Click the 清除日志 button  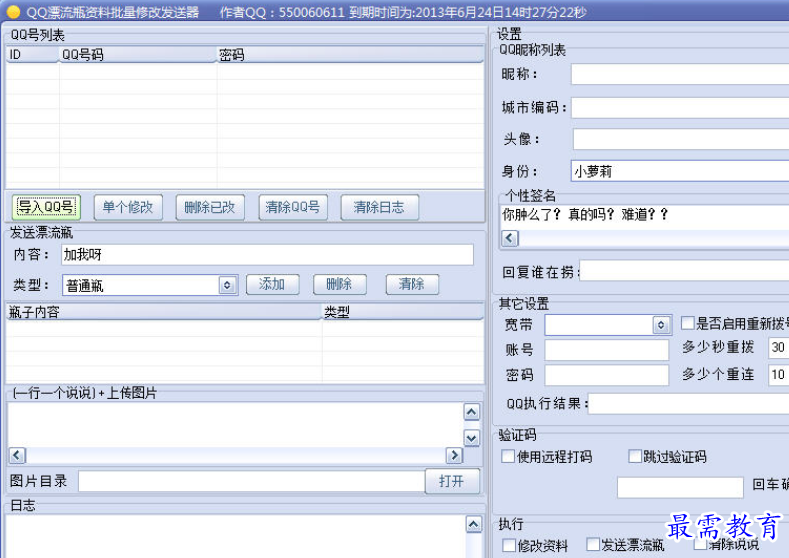pyautogui.click(x=379, y=207)
